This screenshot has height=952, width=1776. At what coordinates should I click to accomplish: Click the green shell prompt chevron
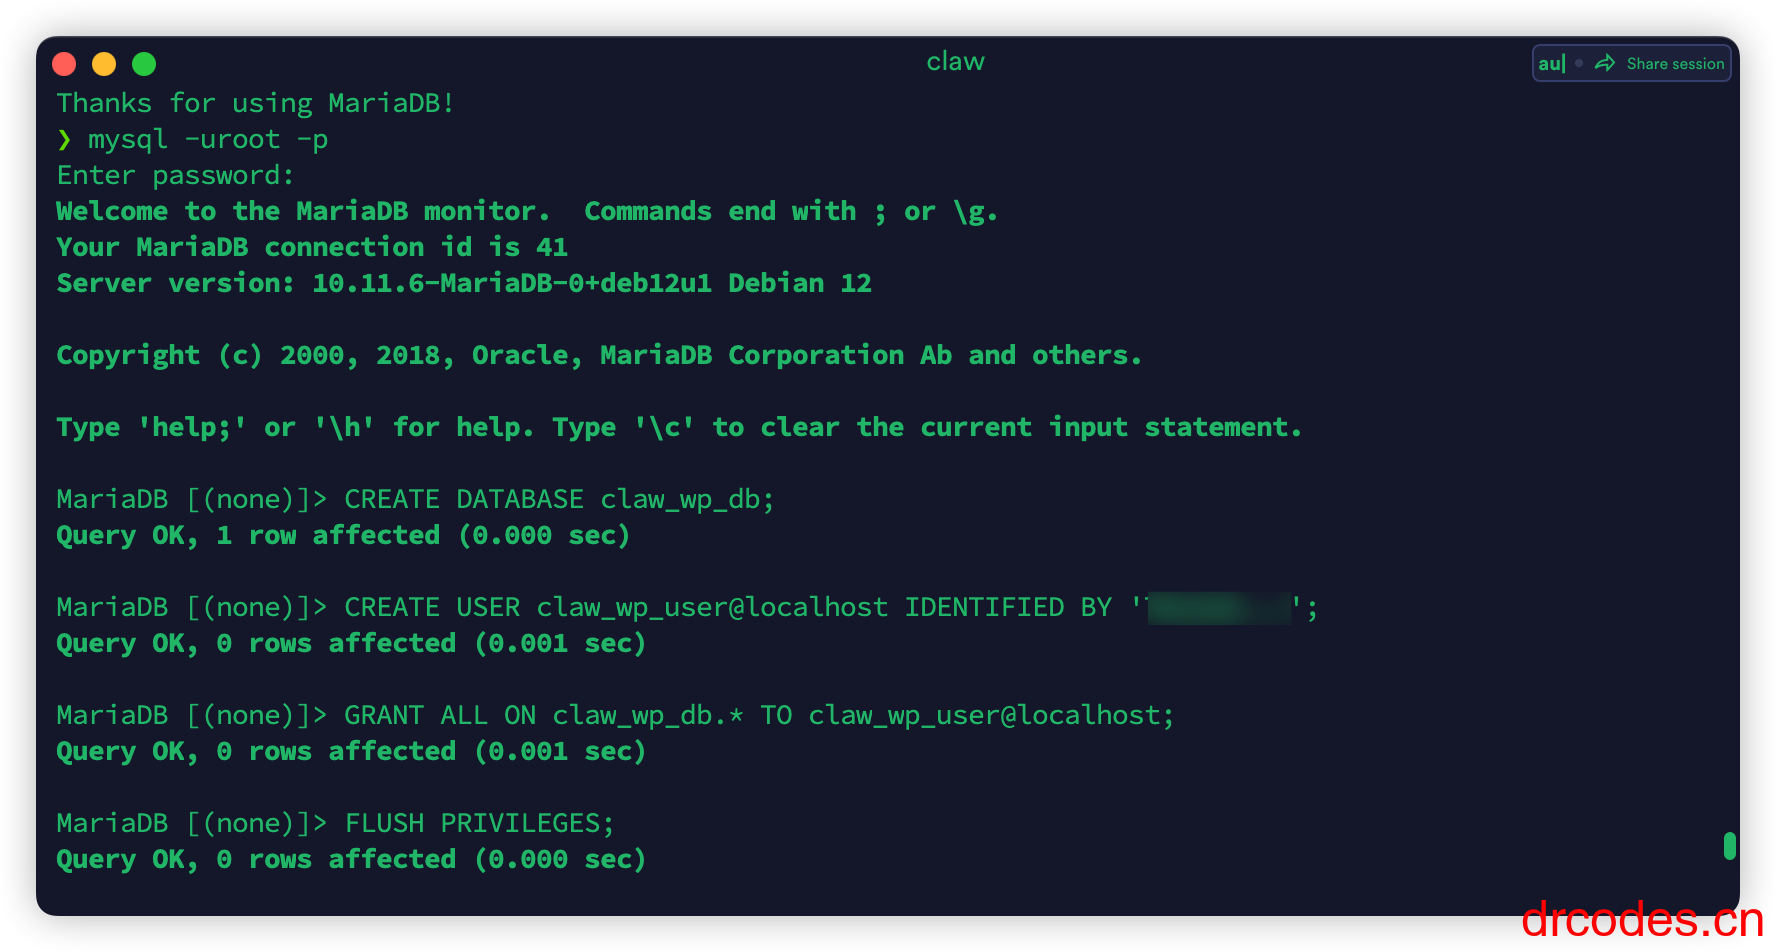click(x=64, y=139)
